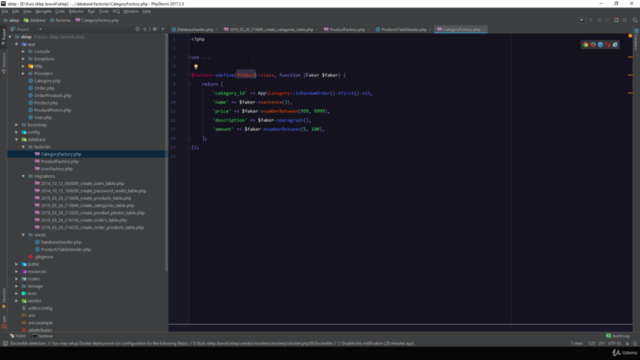Expand folded use statements in editor
The image size is (640, 360).
point(189,57)
